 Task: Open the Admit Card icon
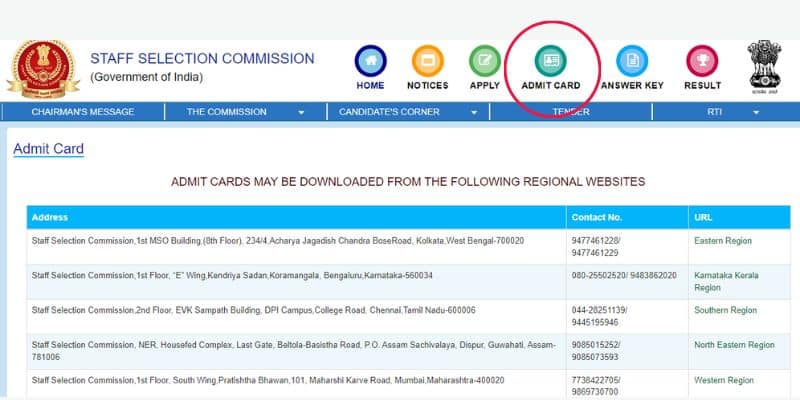pyautogui.click(x=551, y=61)
